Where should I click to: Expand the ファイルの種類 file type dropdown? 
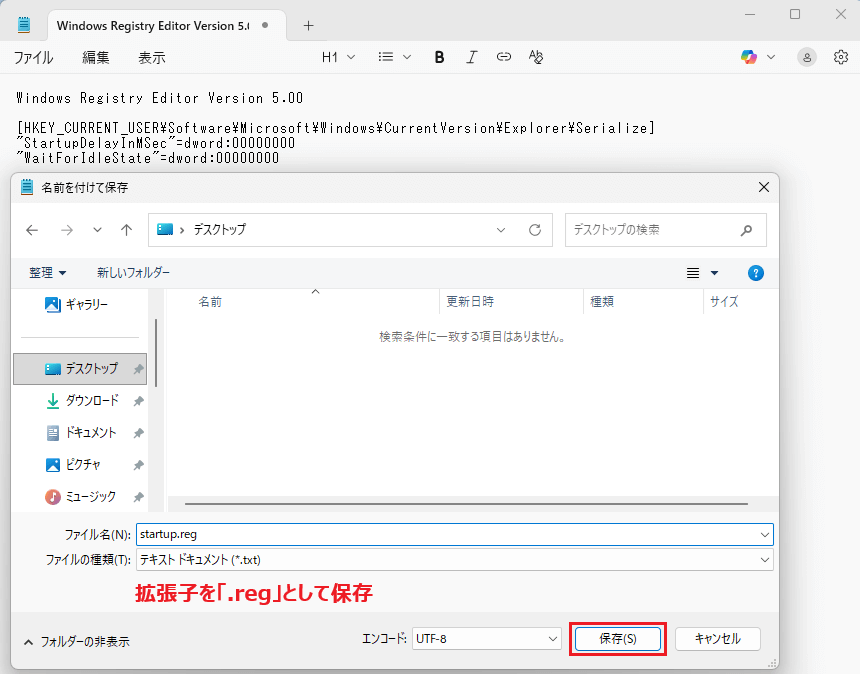click(765, 560)
